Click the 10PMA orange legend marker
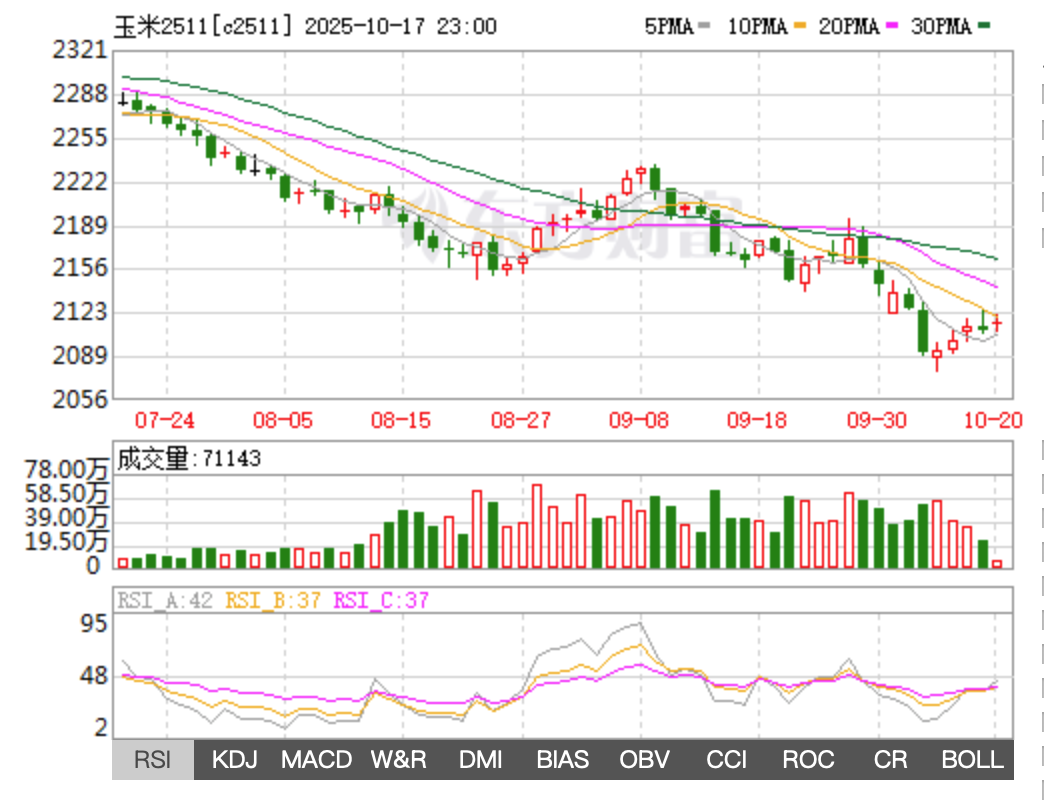The height and width of the screenshot is (808, 1044). [x=799, y=27]
